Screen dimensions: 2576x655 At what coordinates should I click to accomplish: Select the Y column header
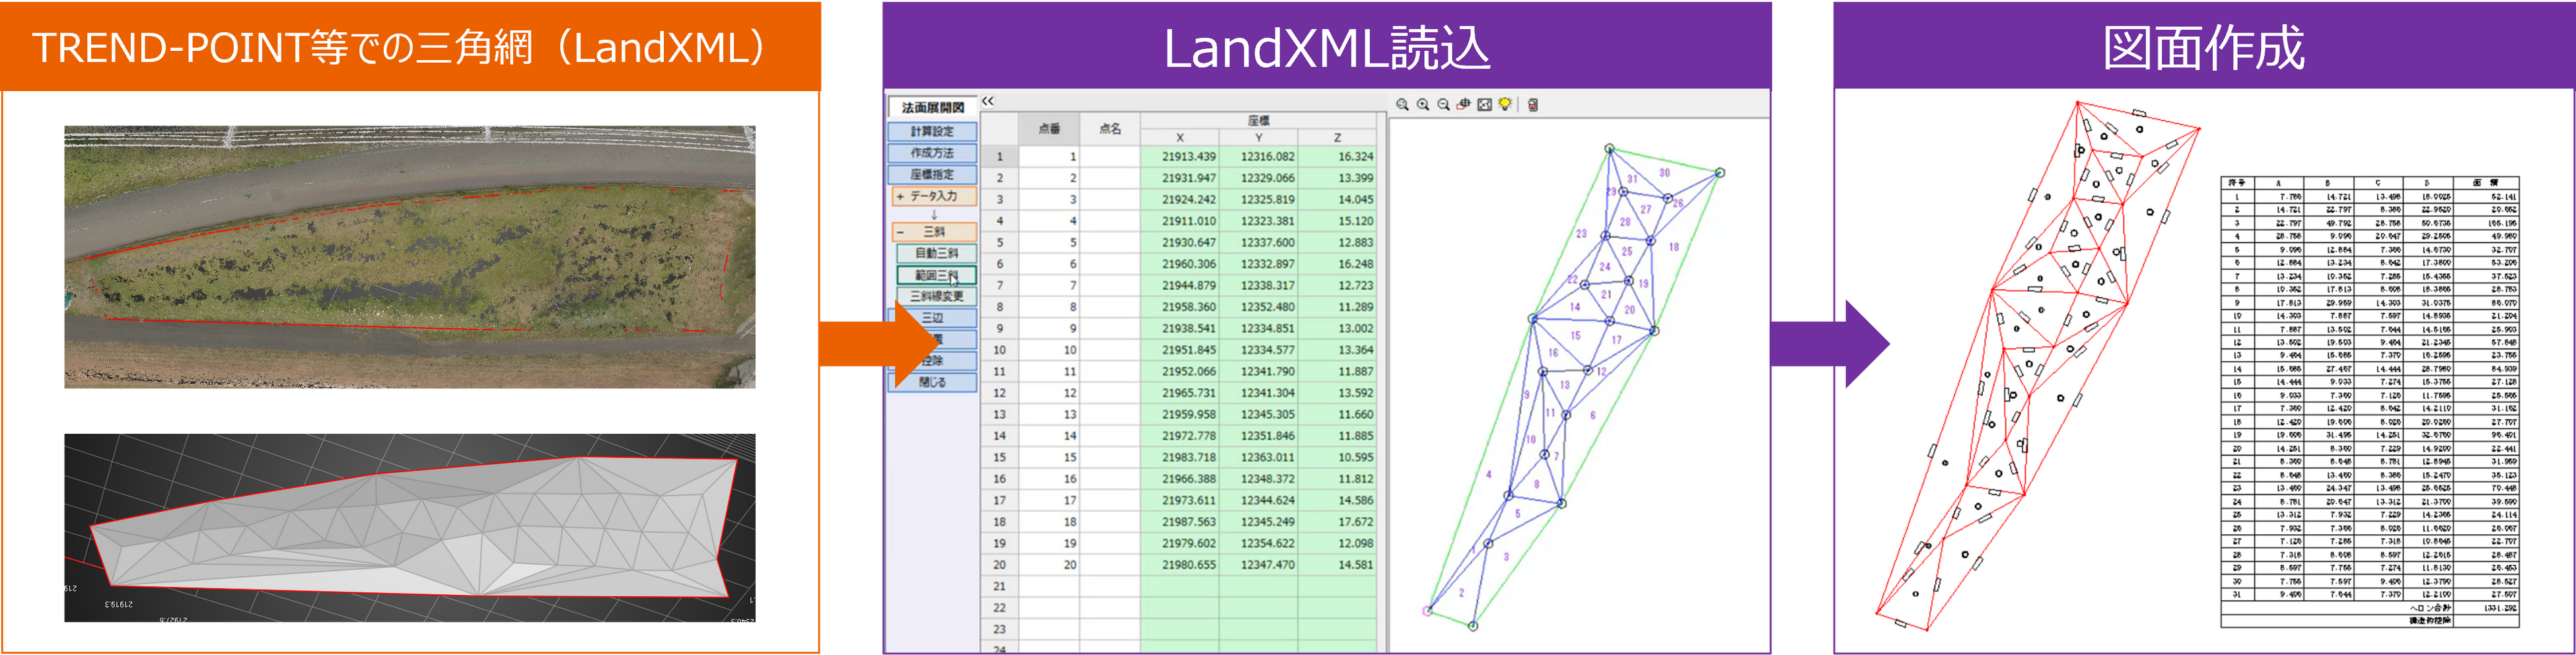1259,138
